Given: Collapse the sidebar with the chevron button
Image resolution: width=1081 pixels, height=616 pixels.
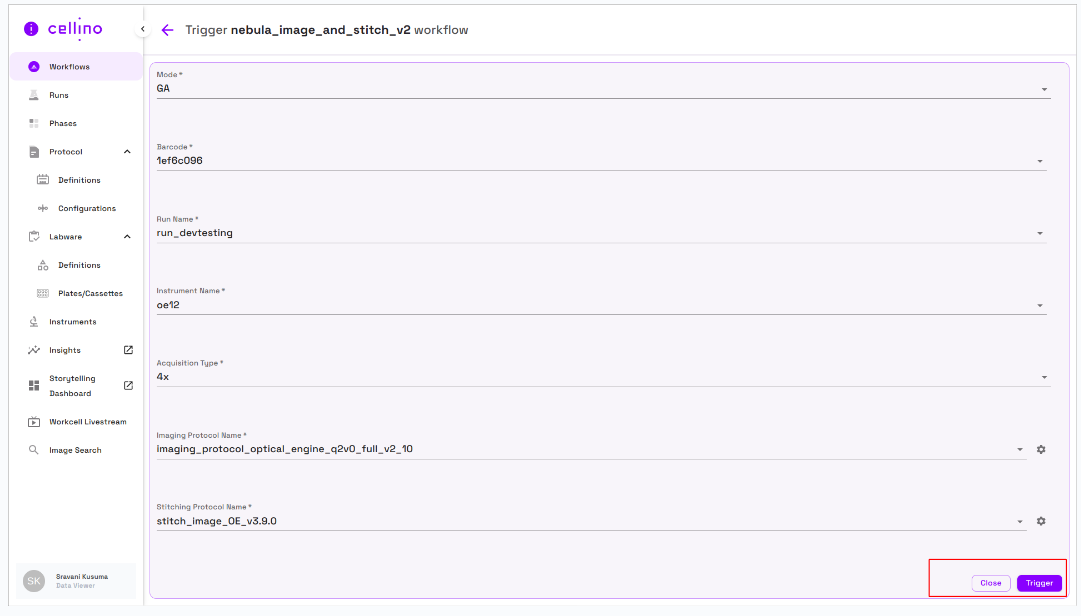Looking at the screenshot, I should (142, 30).
